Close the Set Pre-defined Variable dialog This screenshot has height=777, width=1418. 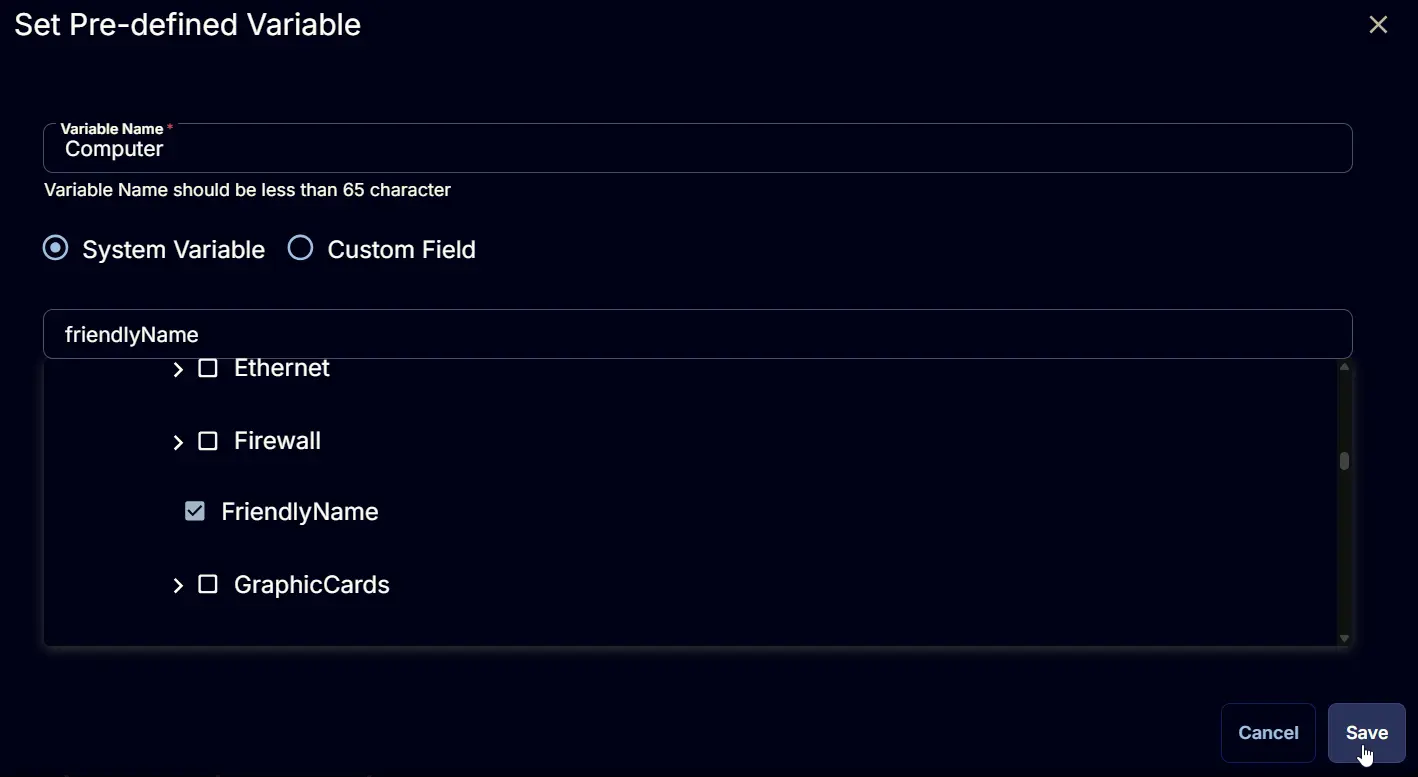(1378, 25)
